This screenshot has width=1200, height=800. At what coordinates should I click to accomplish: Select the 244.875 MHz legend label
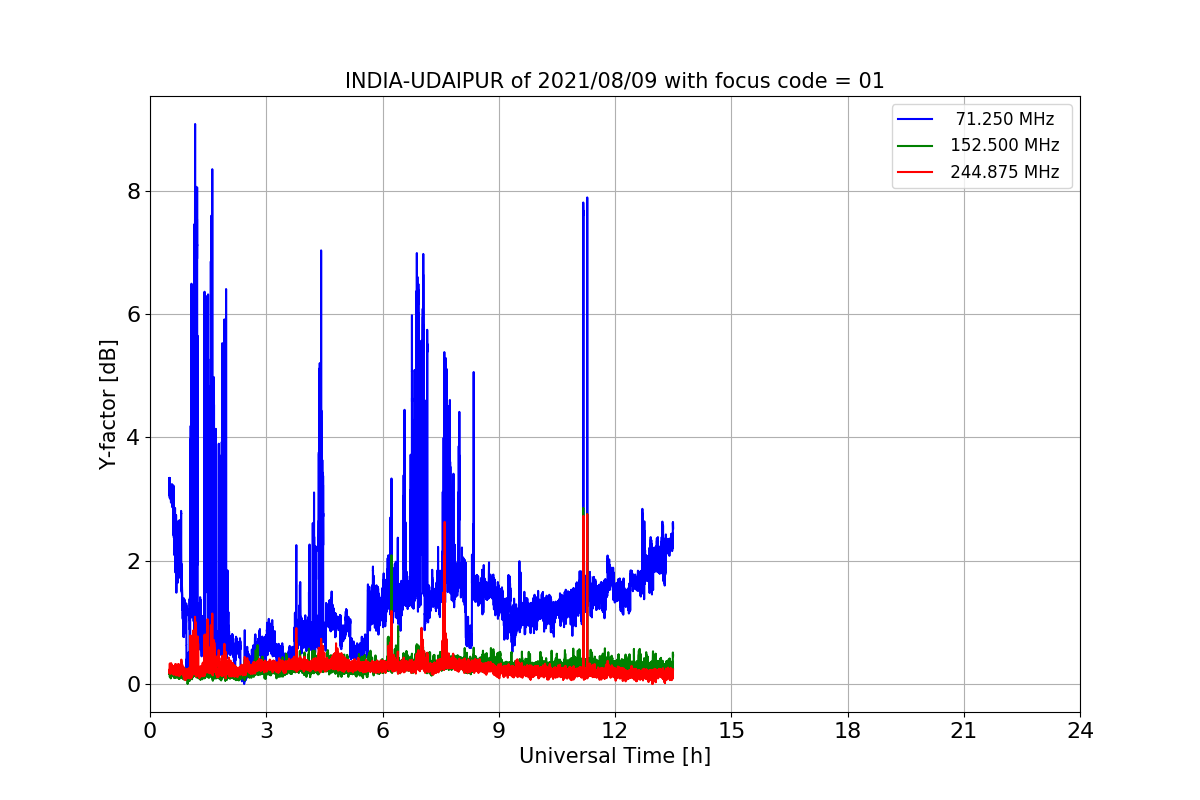pos(1005,172)
